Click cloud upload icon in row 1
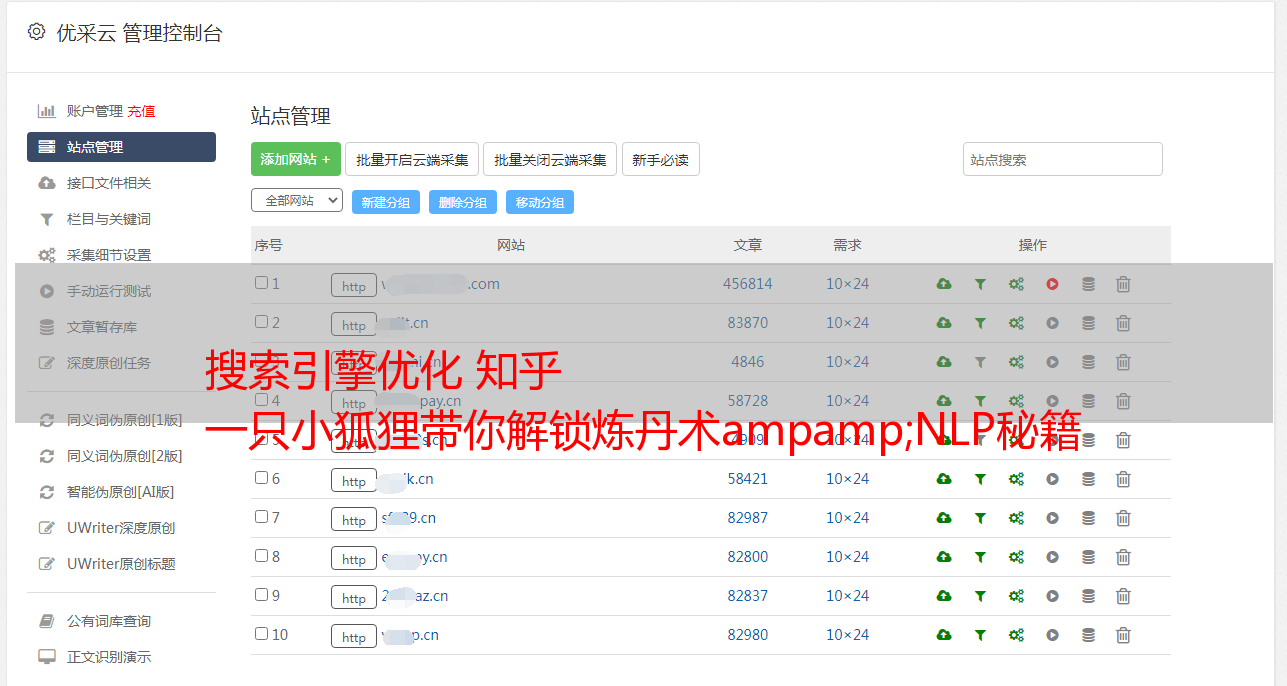Screen dimensions: 1287x686 pyautogui.click(x=944, y=284)
